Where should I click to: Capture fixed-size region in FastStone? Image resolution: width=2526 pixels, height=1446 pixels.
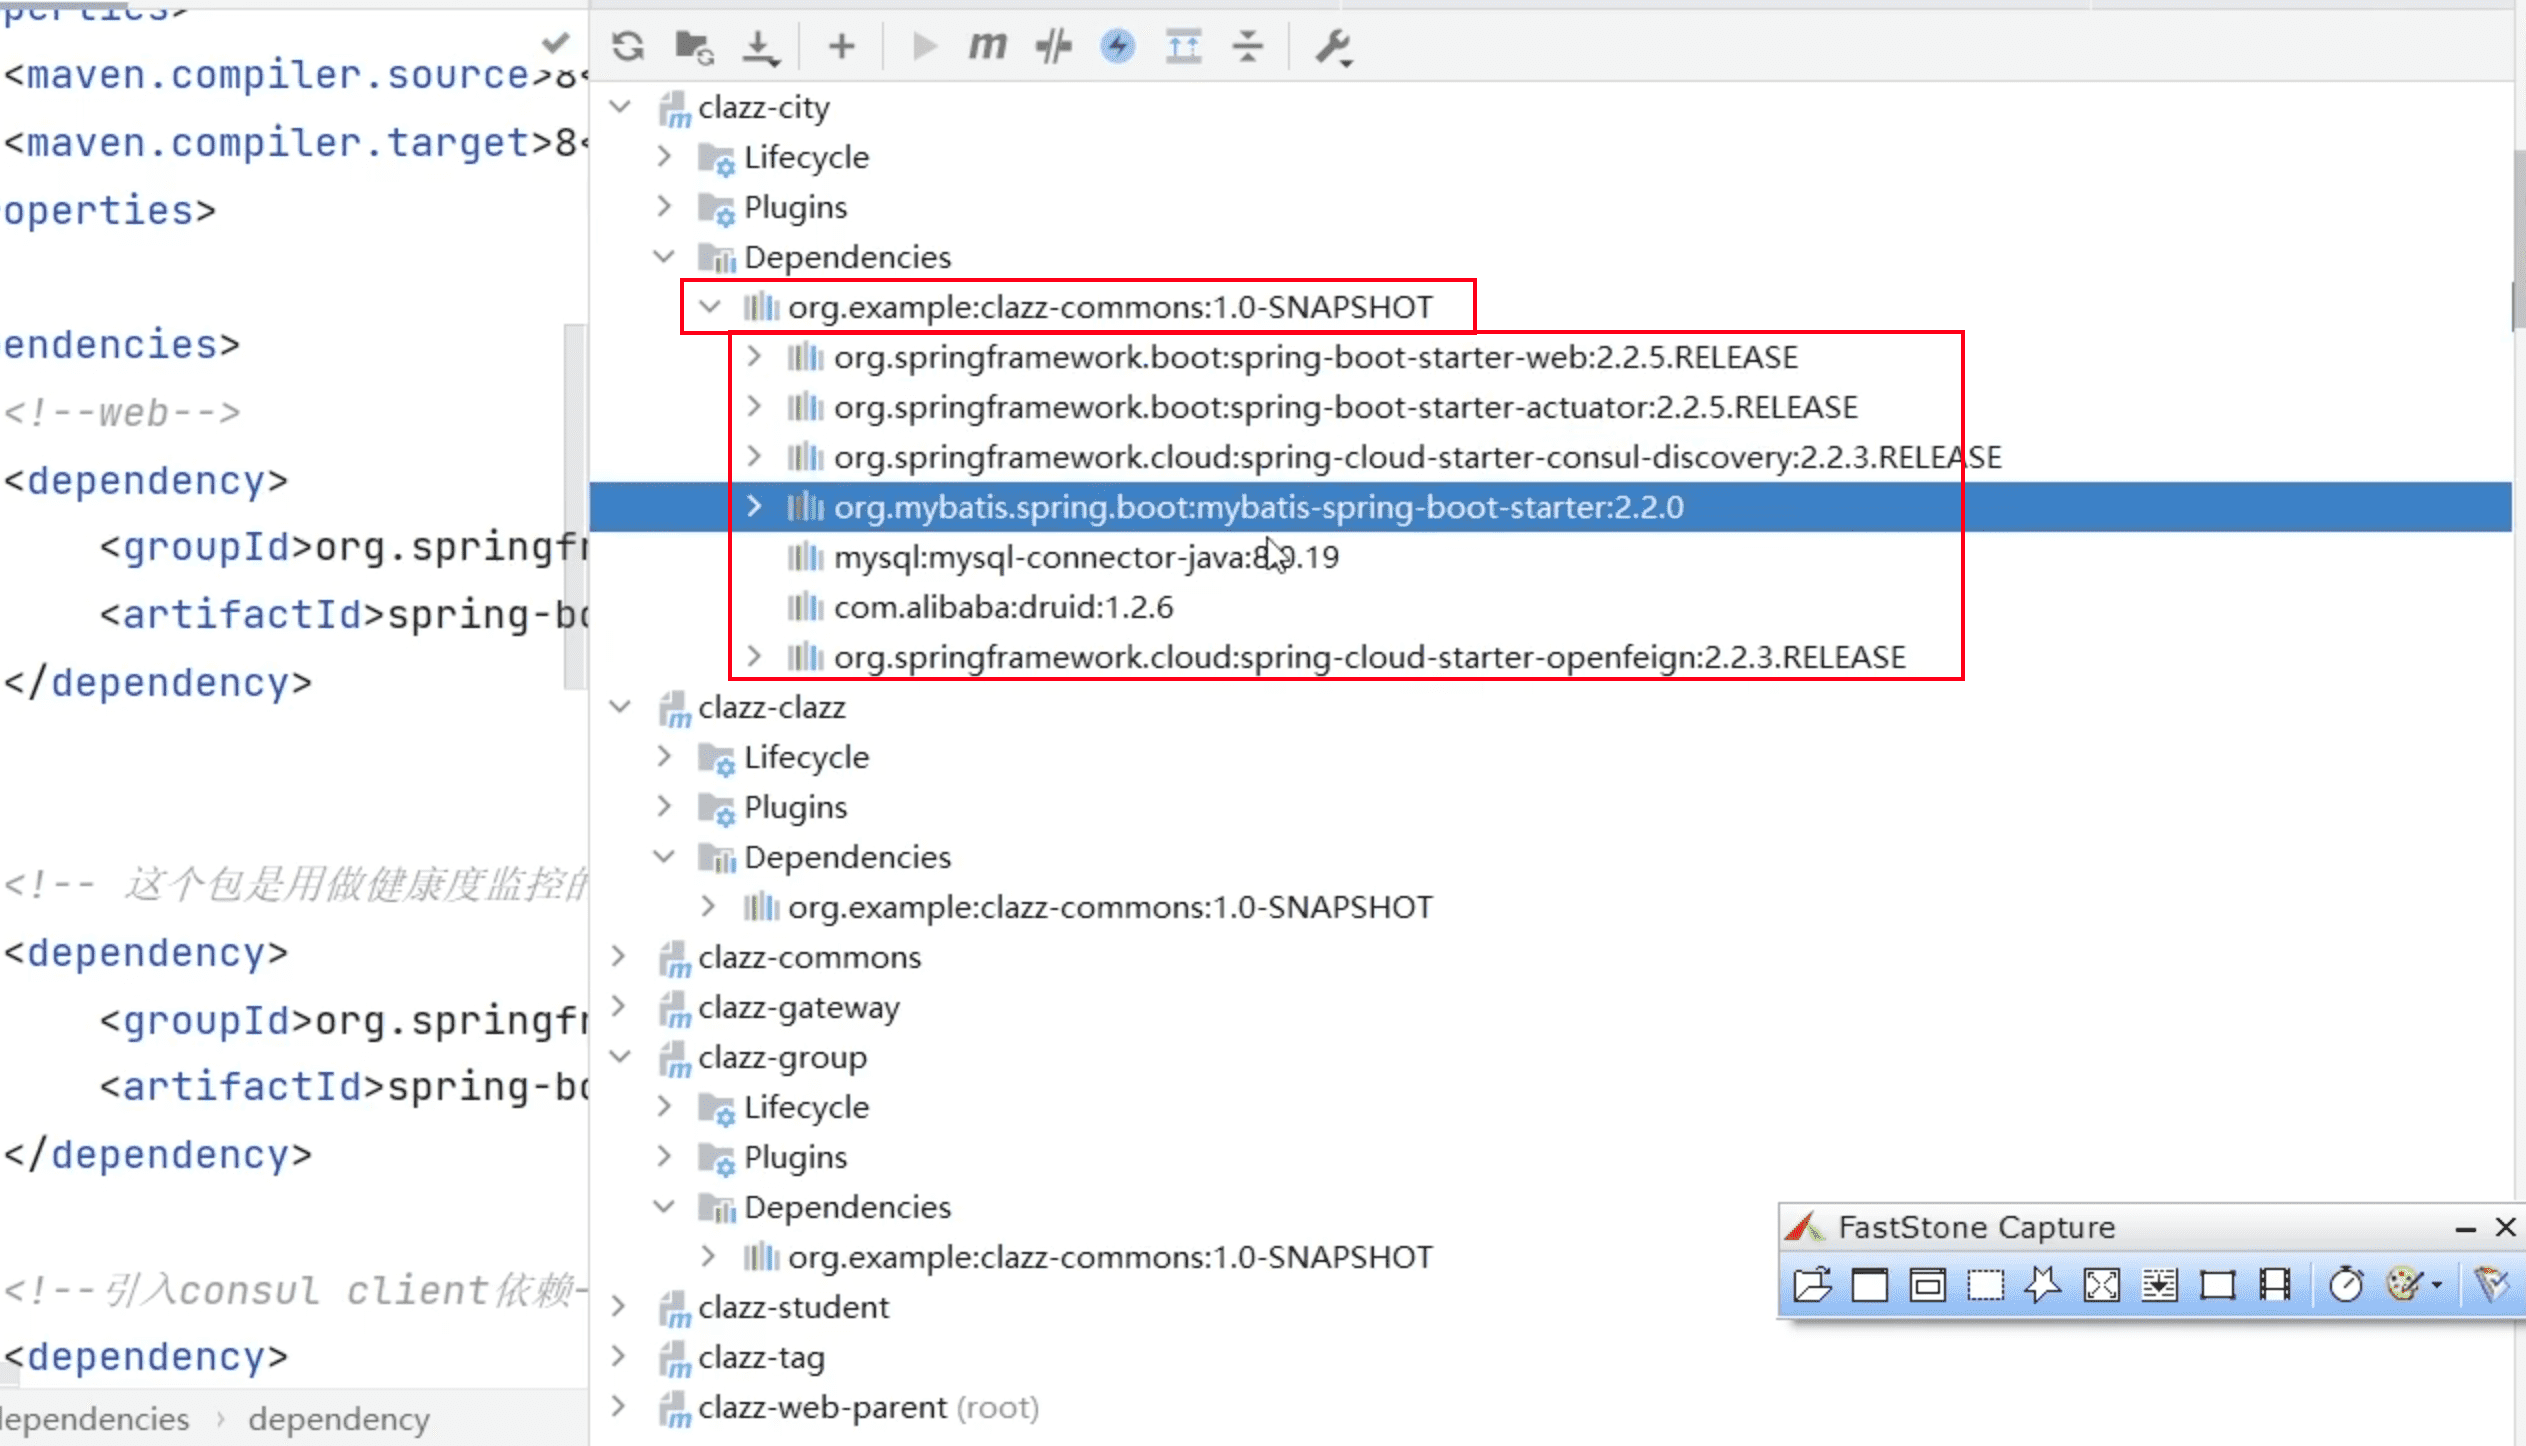[x=2217, y=1284]
